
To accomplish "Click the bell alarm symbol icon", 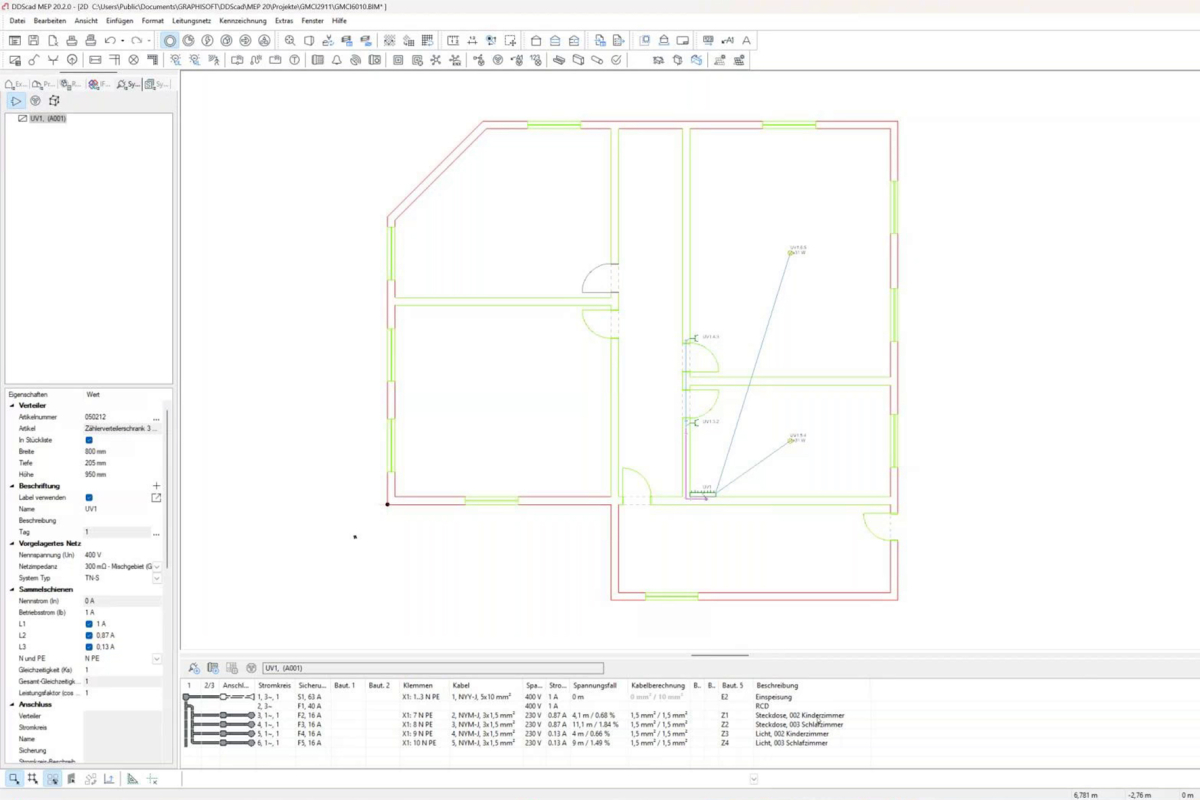I will (x=337, y=60).
